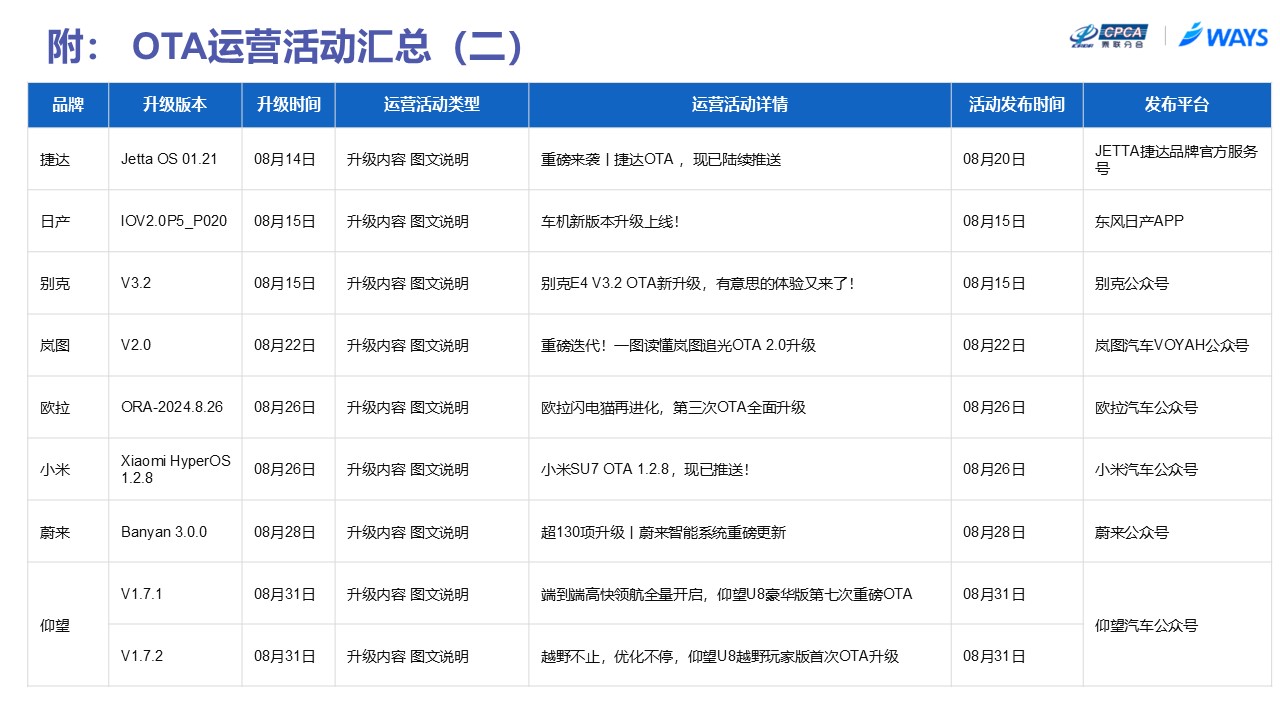
Task: Click detail 超130项升级丨蔚来智能系统重磅更新
Action: (x=663, y=532)
